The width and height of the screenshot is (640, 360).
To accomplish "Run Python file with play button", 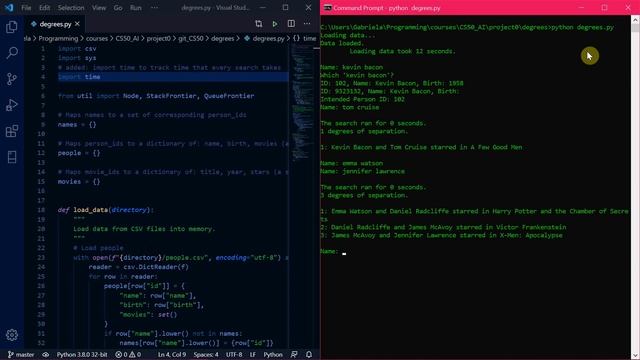I will click(x=275, y=24).
